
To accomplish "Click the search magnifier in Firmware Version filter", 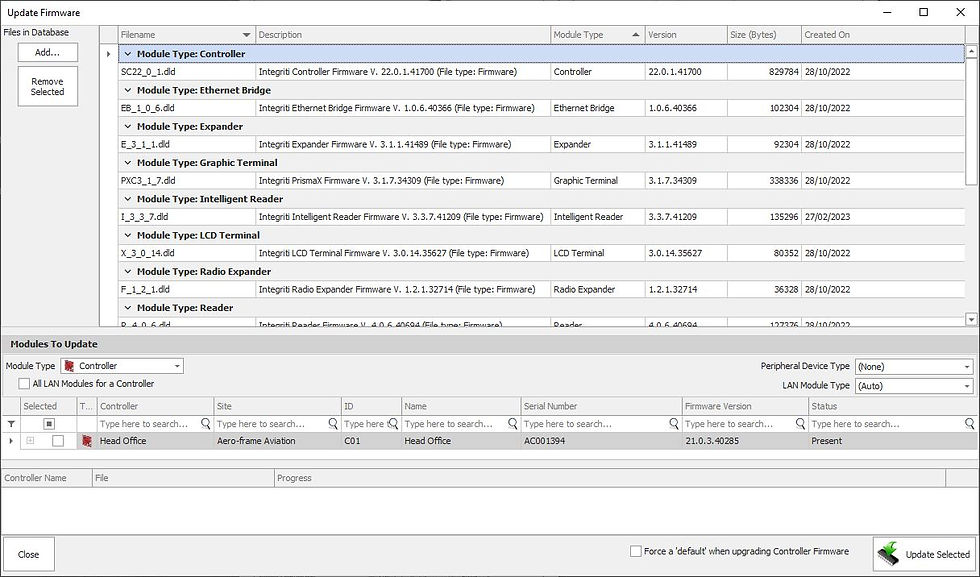I will (x=800, y=424).
